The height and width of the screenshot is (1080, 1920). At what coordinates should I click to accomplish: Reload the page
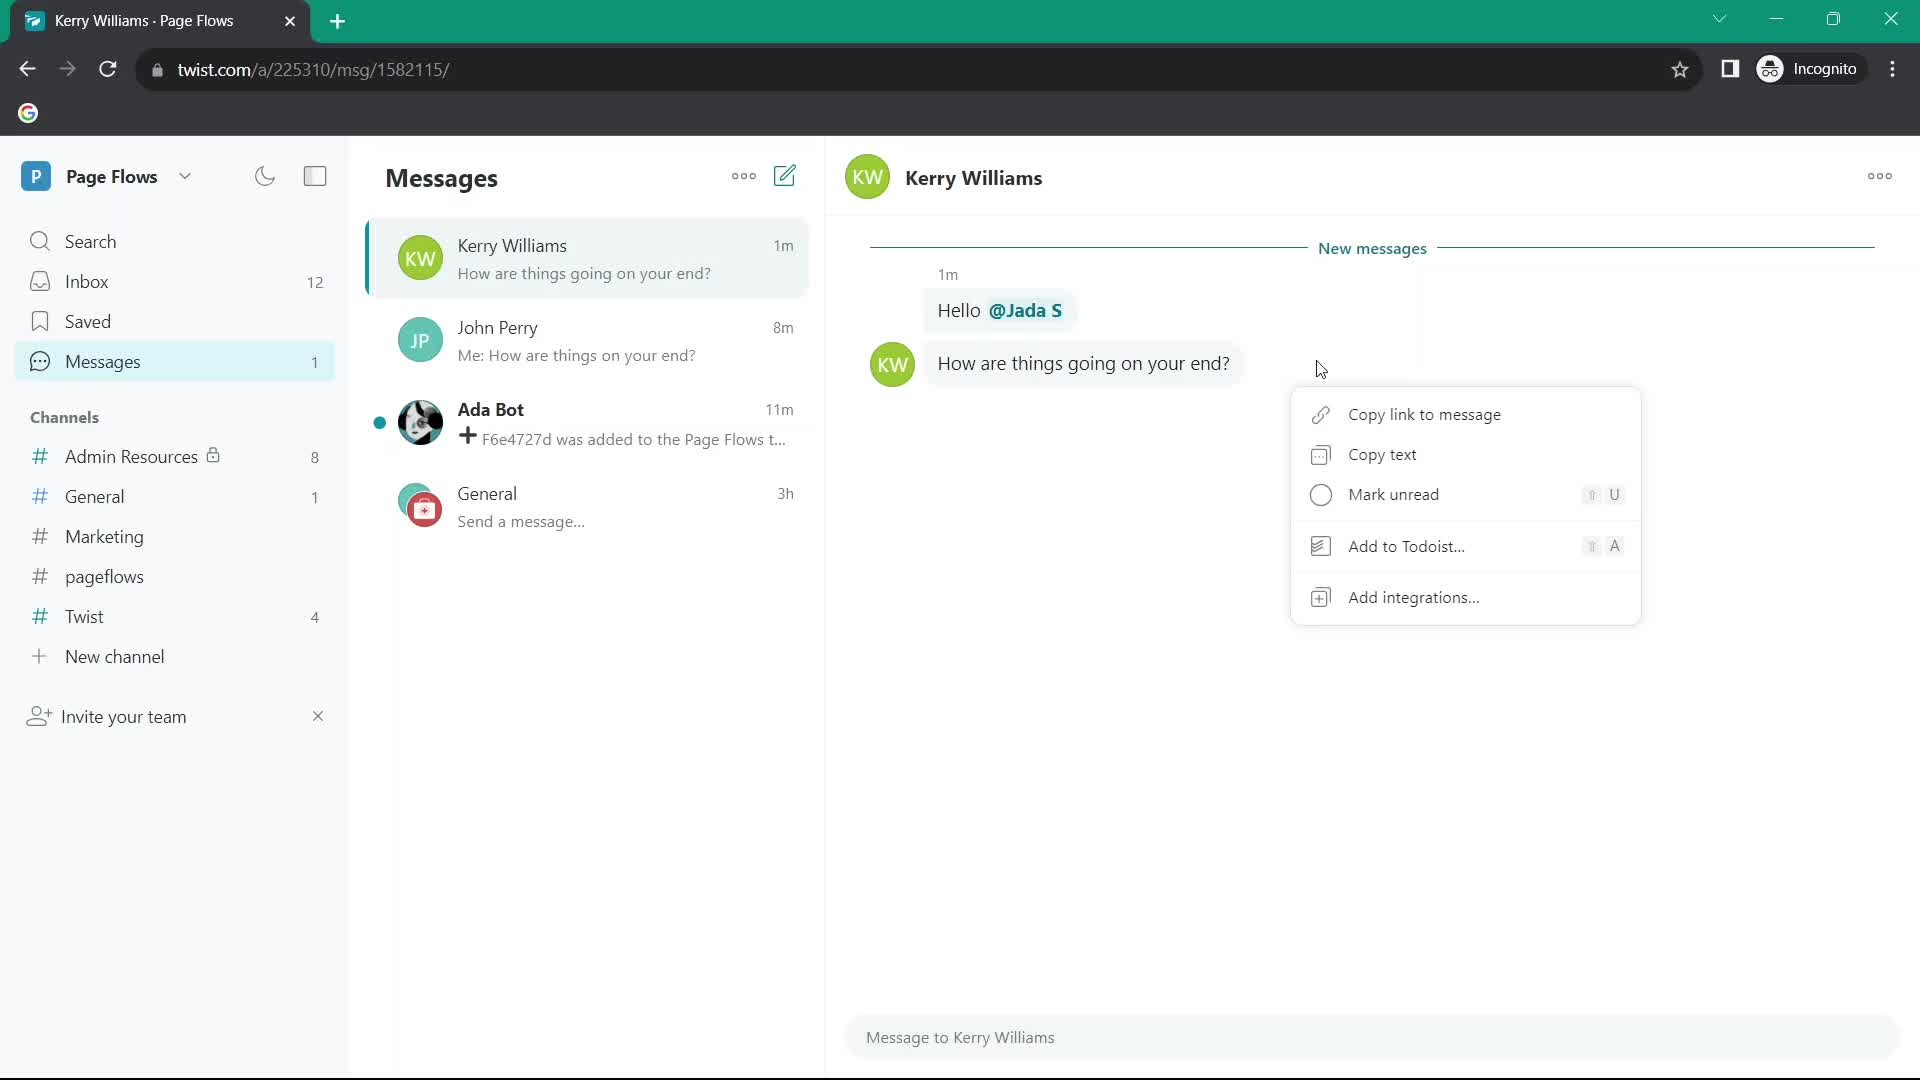[x=108, y=69]
